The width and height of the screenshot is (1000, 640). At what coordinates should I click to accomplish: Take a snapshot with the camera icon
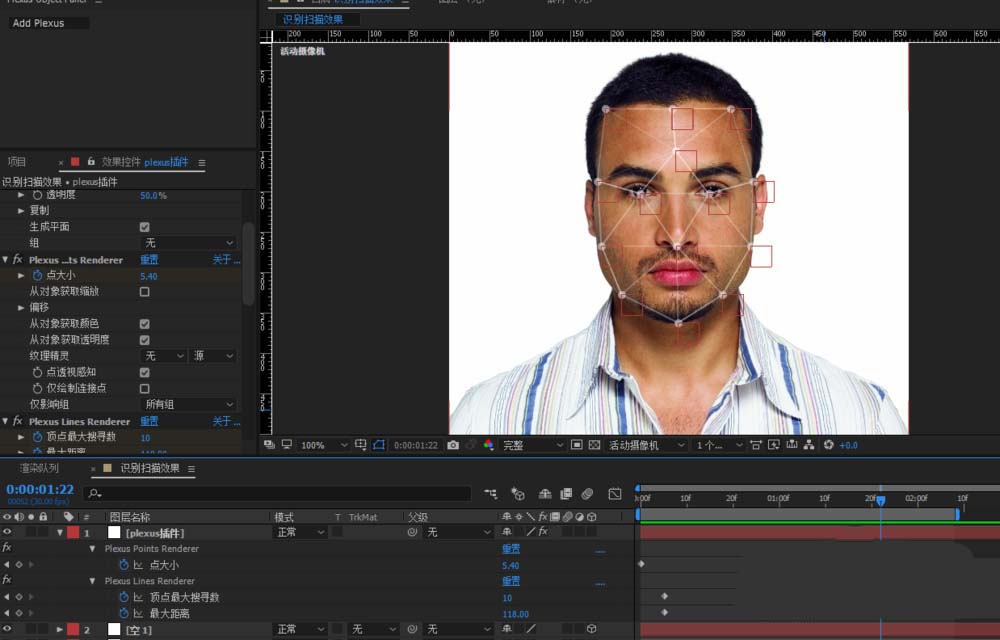coord(453,445)
